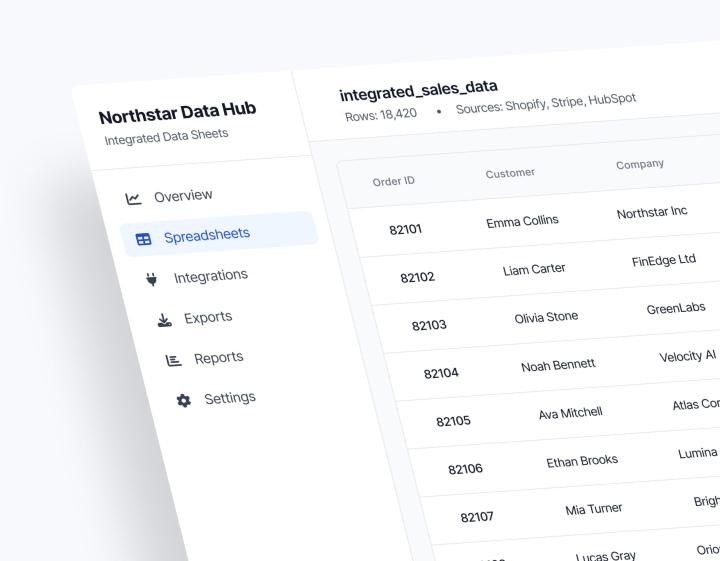
Task: Click the Integrated Data Sheets subtitle
Action: (166, 137)
